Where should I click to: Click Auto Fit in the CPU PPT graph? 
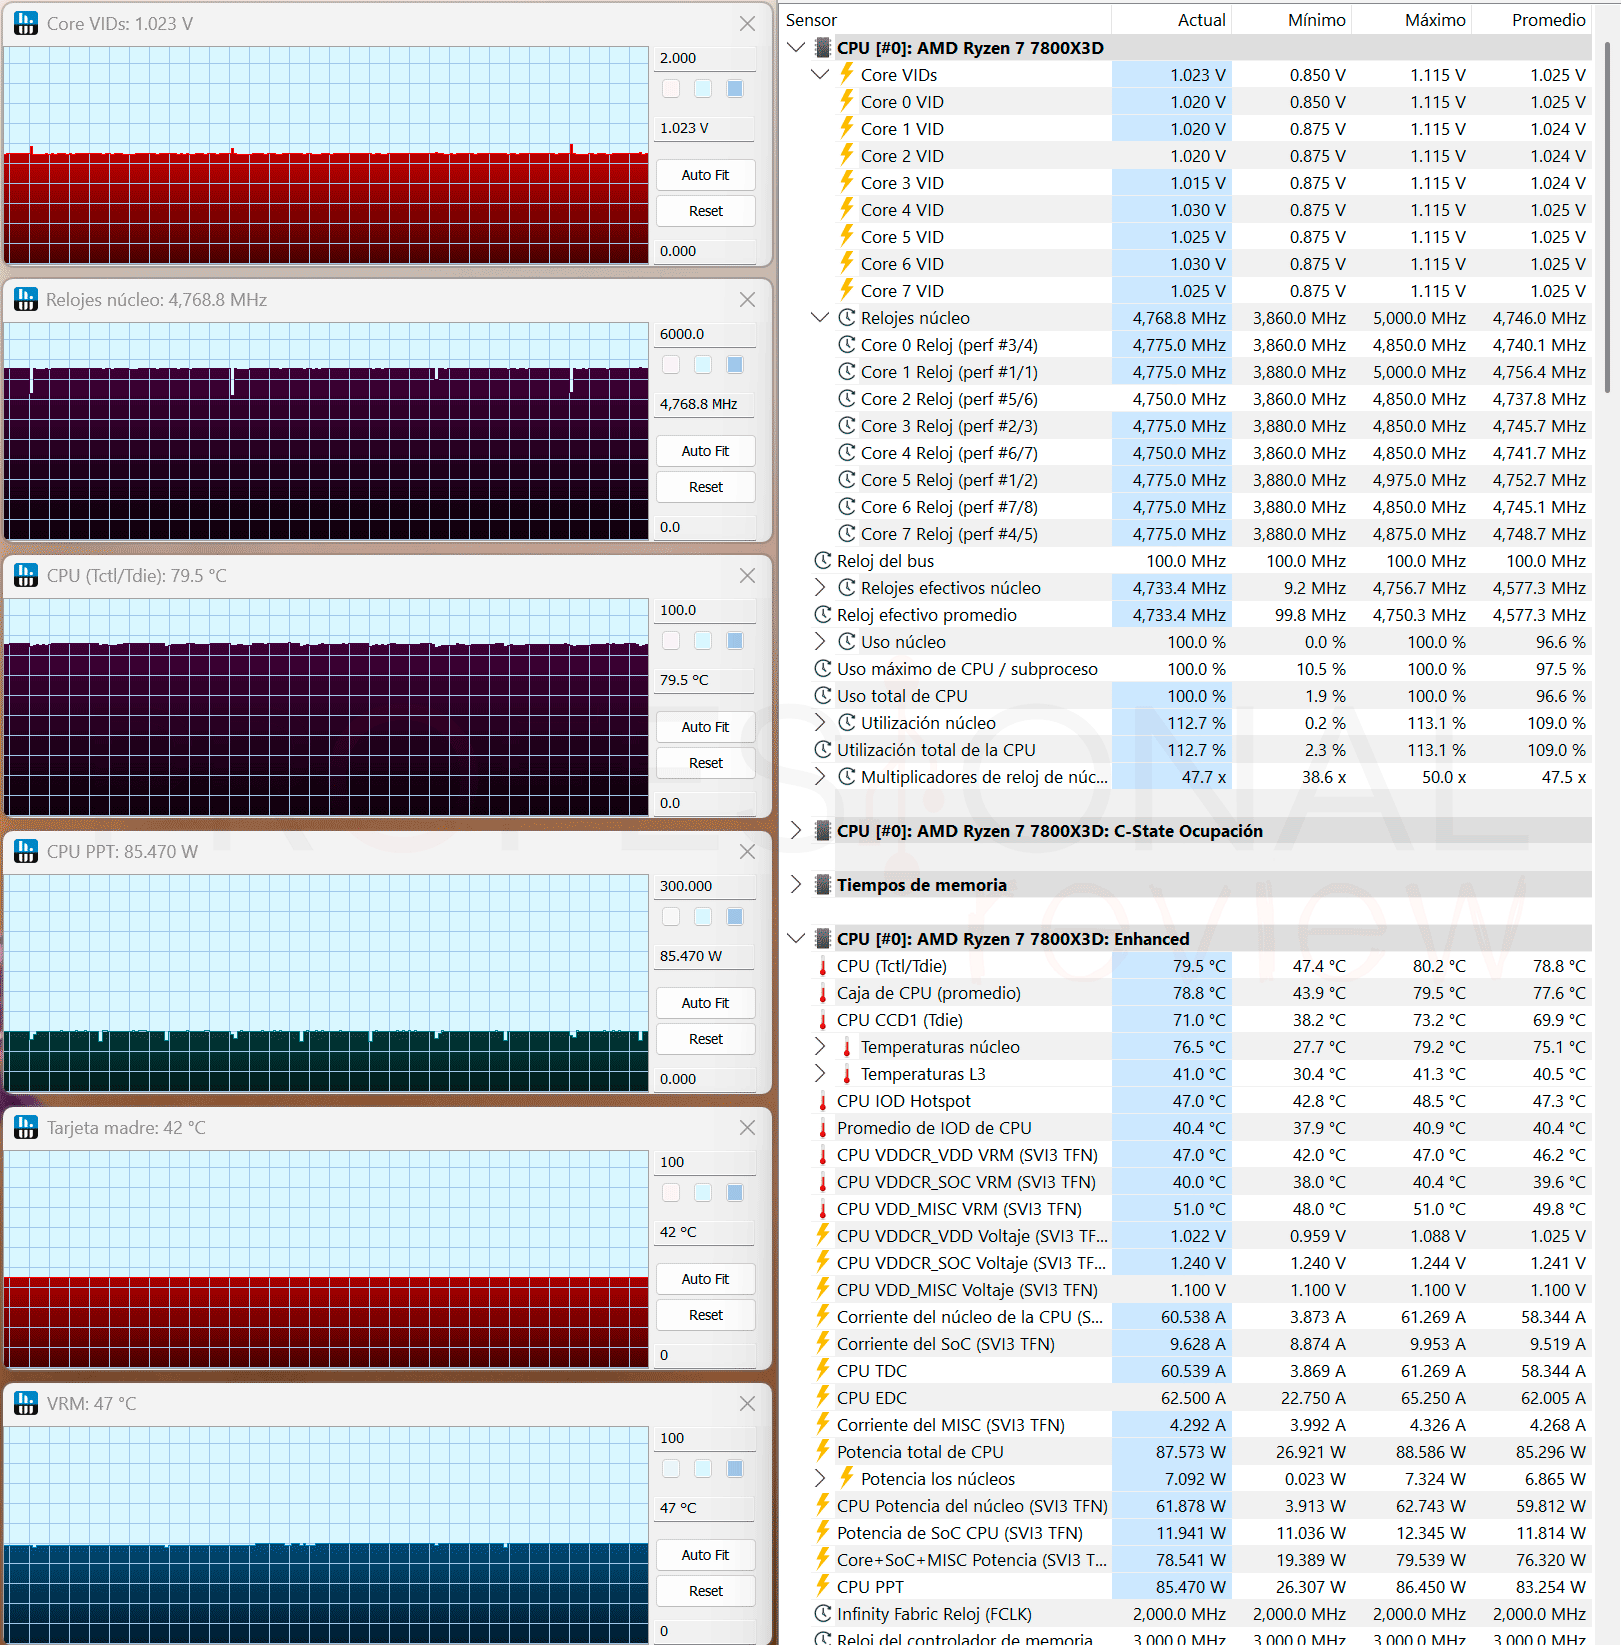(705, 1003)
